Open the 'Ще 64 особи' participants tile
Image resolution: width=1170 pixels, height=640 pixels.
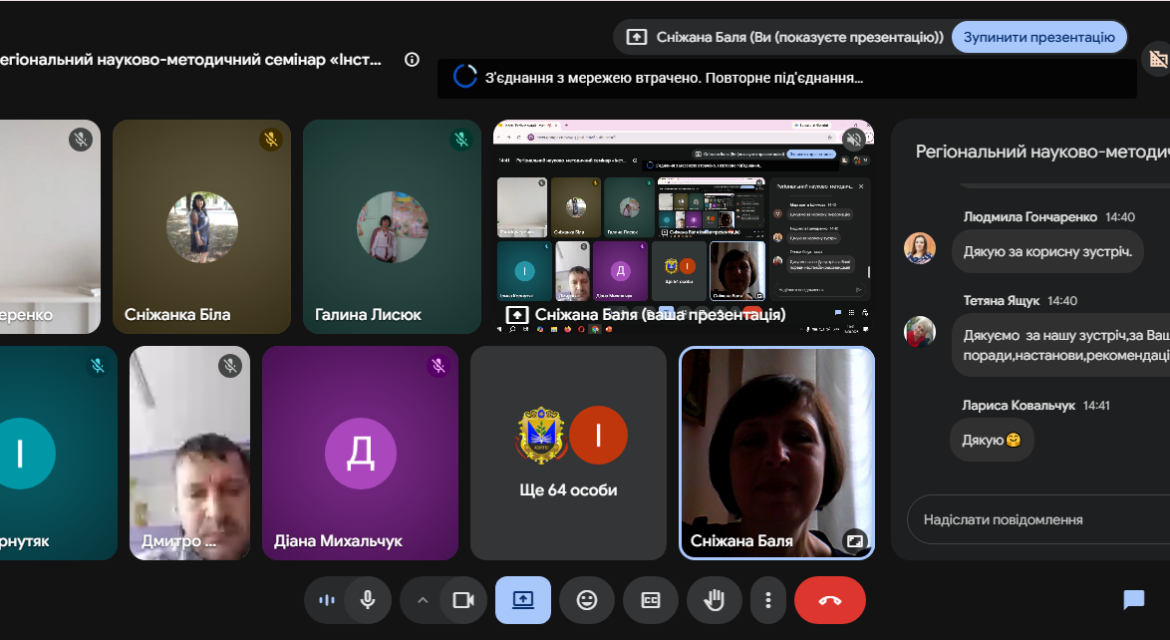click(568, 453)
